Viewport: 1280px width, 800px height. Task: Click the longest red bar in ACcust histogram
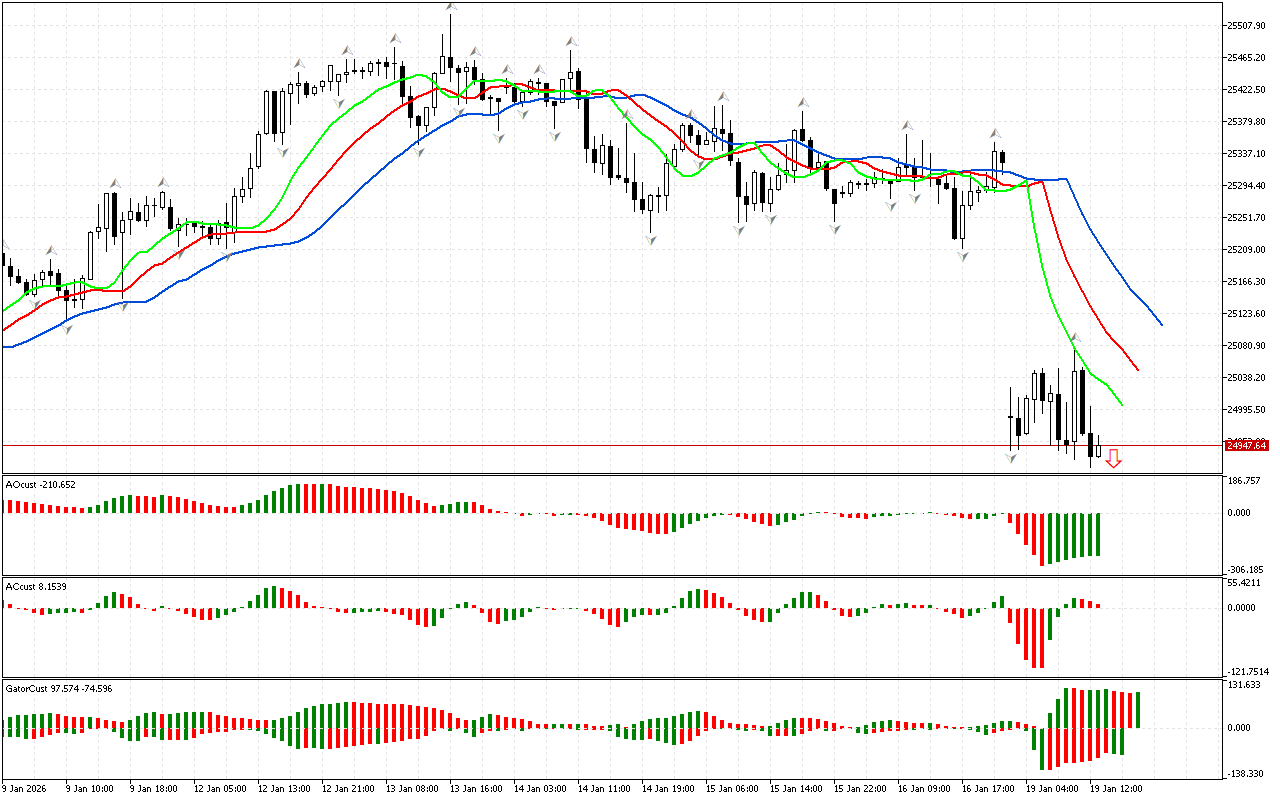tap(1040, 637)
